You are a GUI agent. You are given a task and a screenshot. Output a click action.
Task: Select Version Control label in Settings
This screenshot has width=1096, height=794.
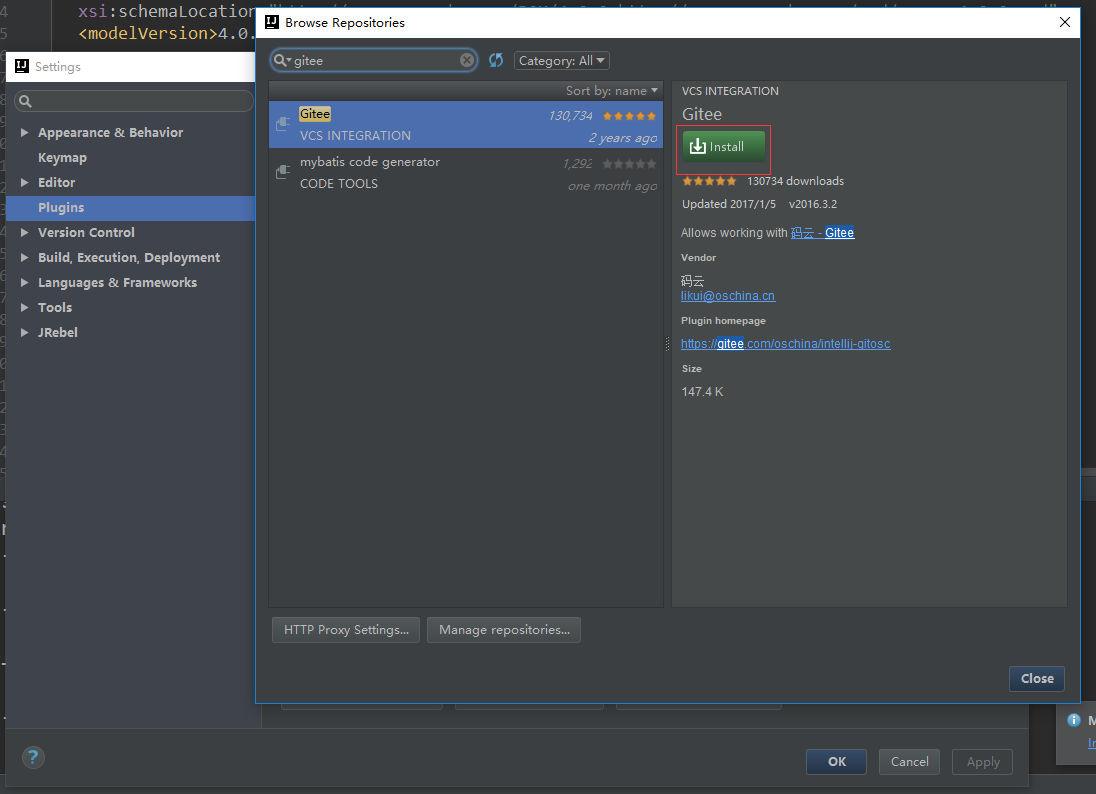pos(86,233)
